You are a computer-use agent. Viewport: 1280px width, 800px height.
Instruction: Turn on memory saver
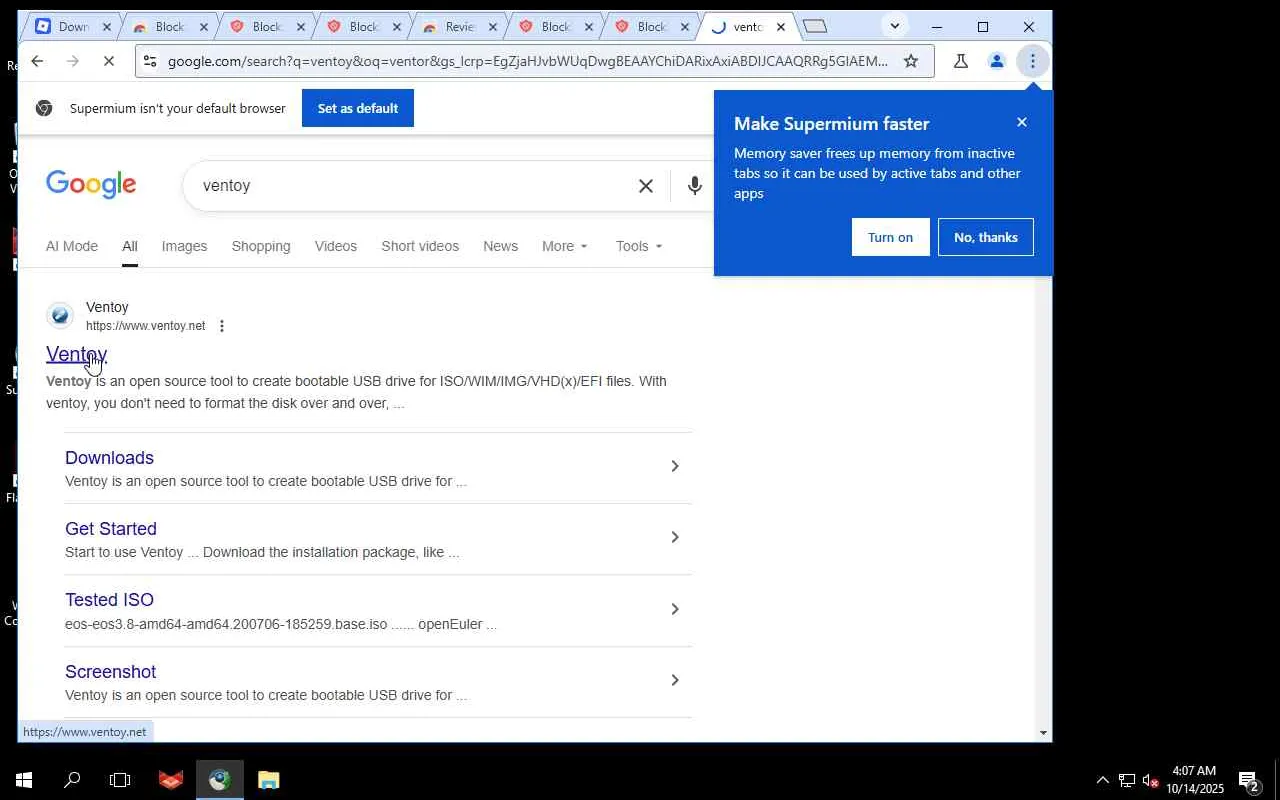point(890,237)
